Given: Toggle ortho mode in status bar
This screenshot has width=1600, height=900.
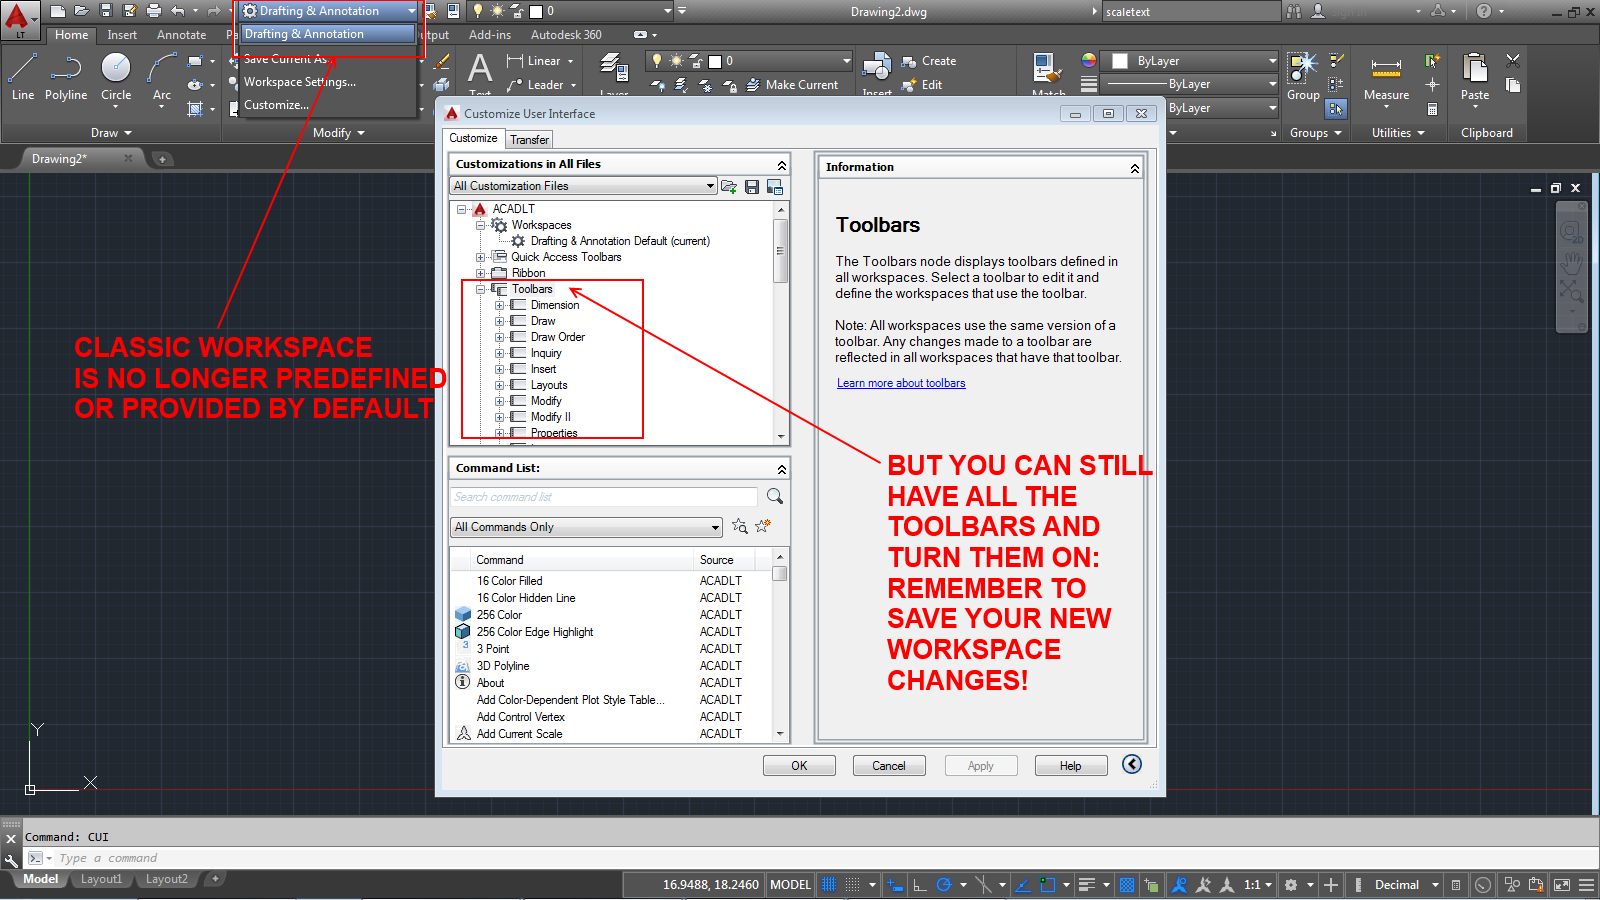Looking at the screenshot, I should [920, 885].
